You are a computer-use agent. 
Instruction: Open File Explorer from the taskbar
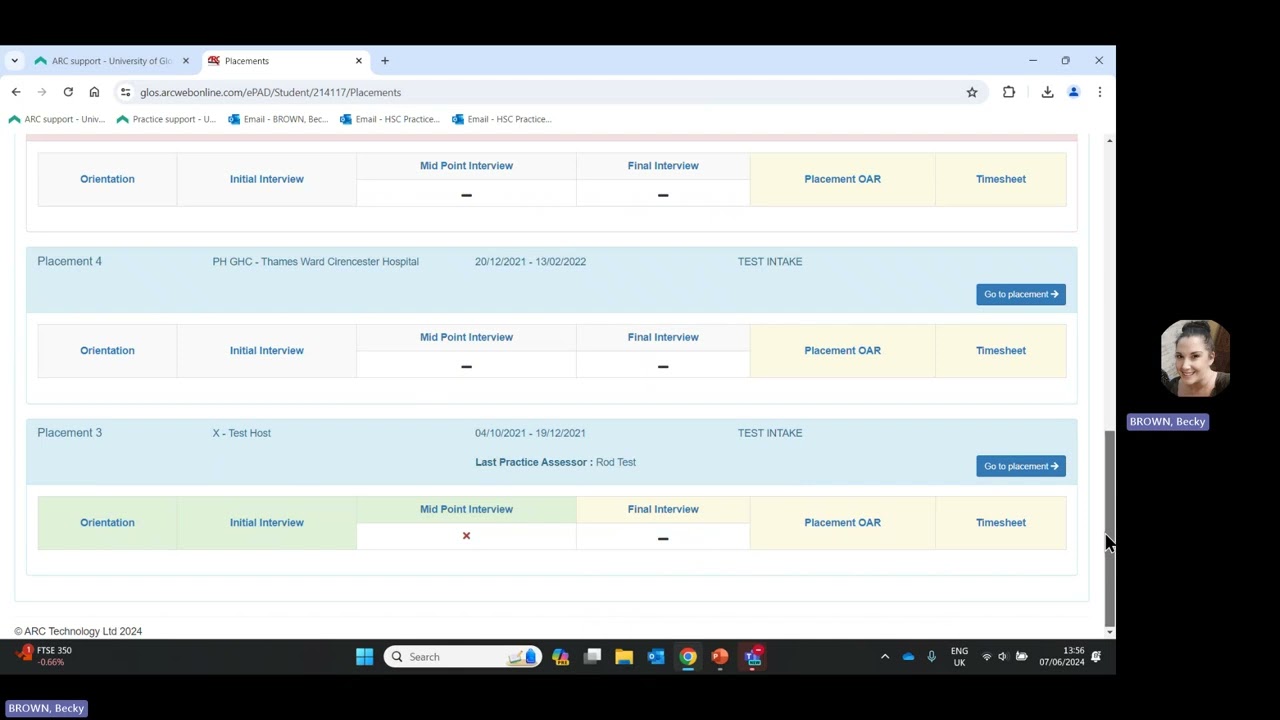click(624, 657)
